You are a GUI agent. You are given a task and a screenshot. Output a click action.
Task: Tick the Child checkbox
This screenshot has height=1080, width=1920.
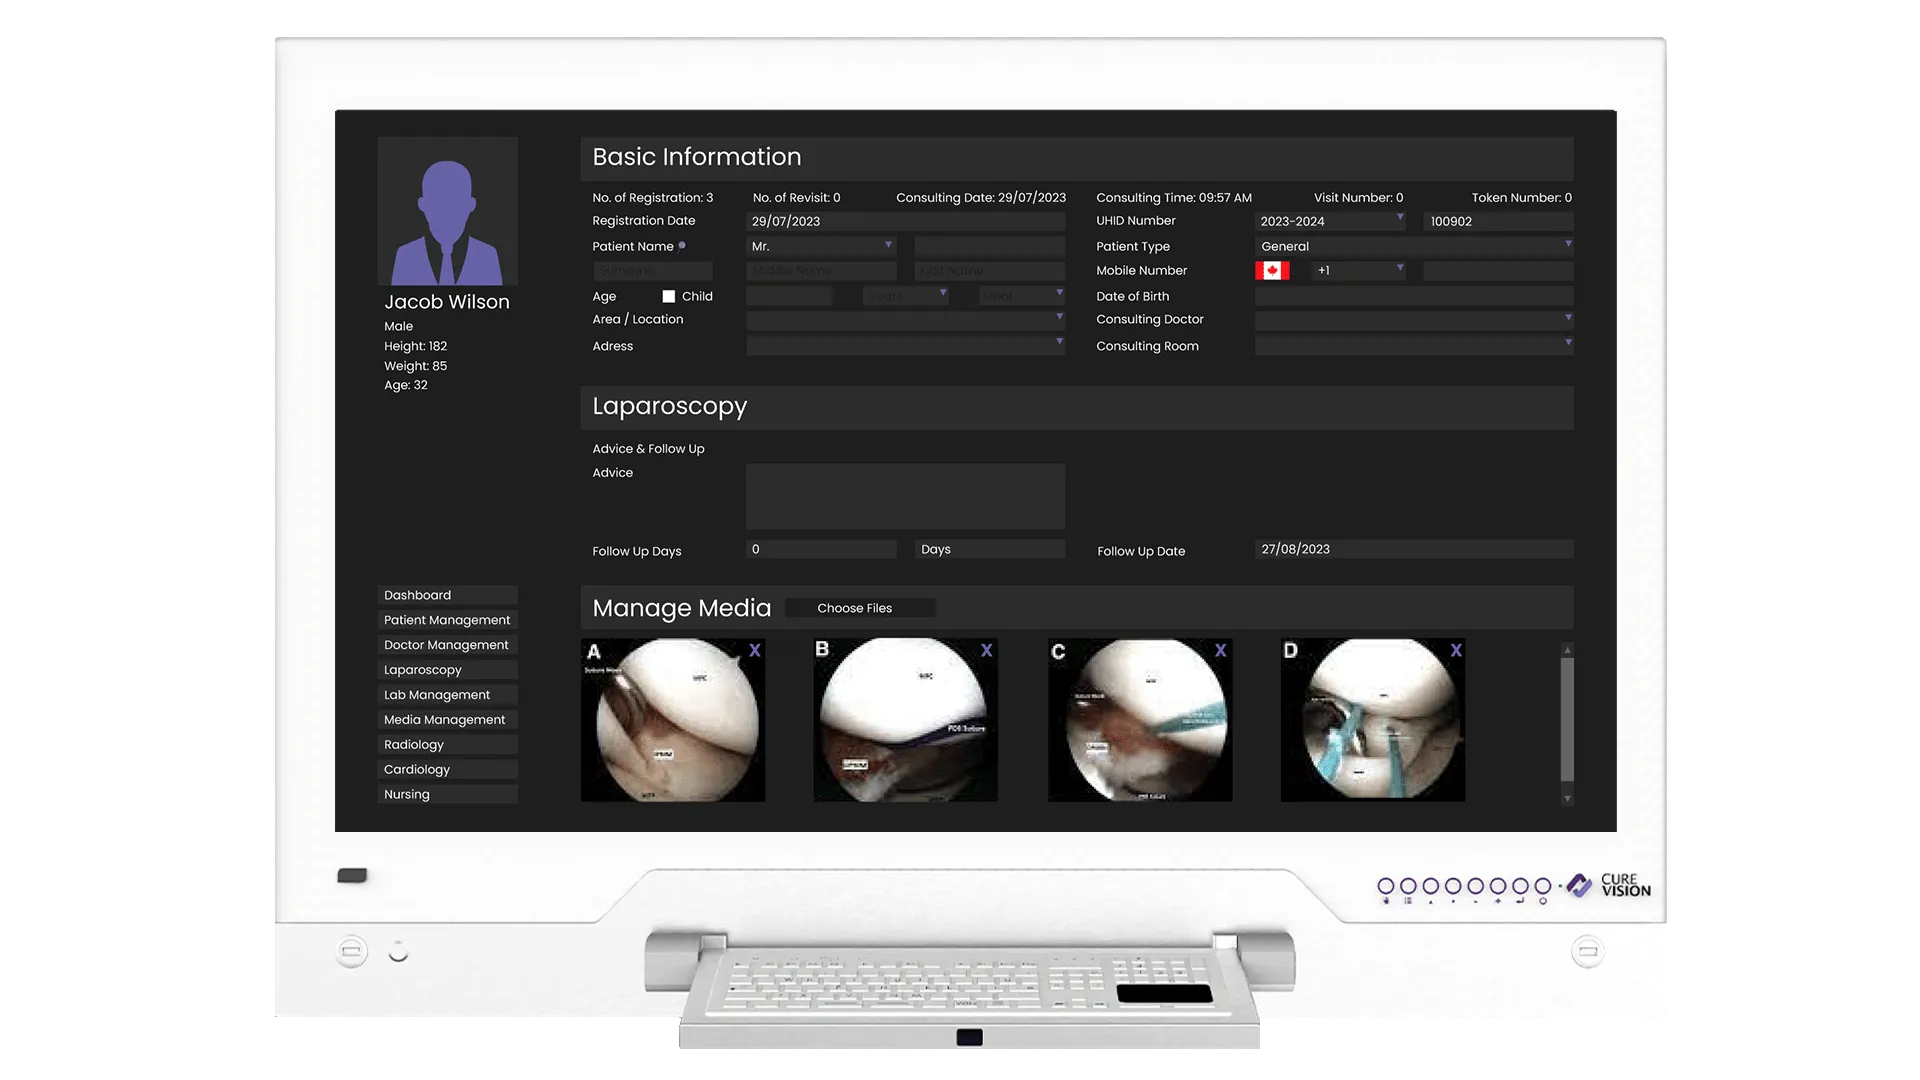[669, 297]
